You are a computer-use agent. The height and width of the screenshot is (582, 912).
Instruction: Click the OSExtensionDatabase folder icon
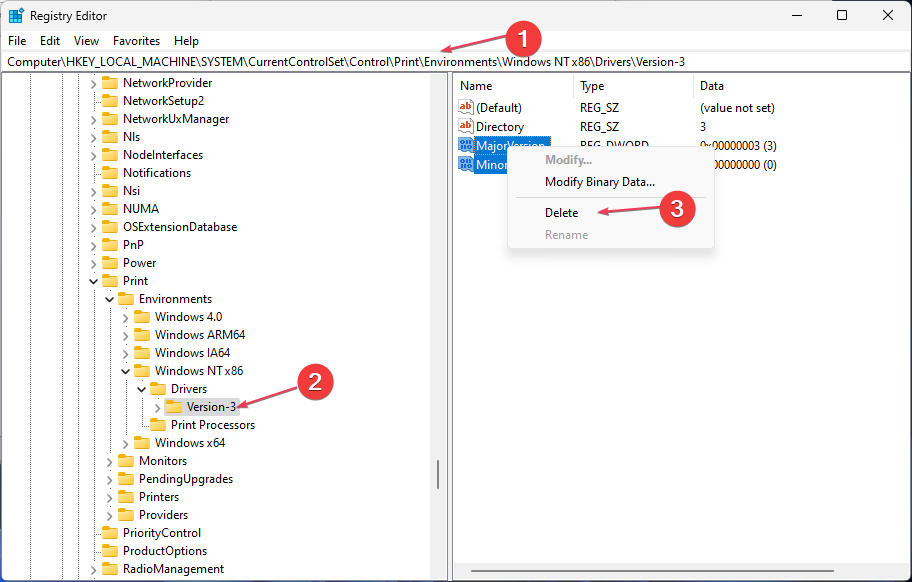(x=110, y=227)
